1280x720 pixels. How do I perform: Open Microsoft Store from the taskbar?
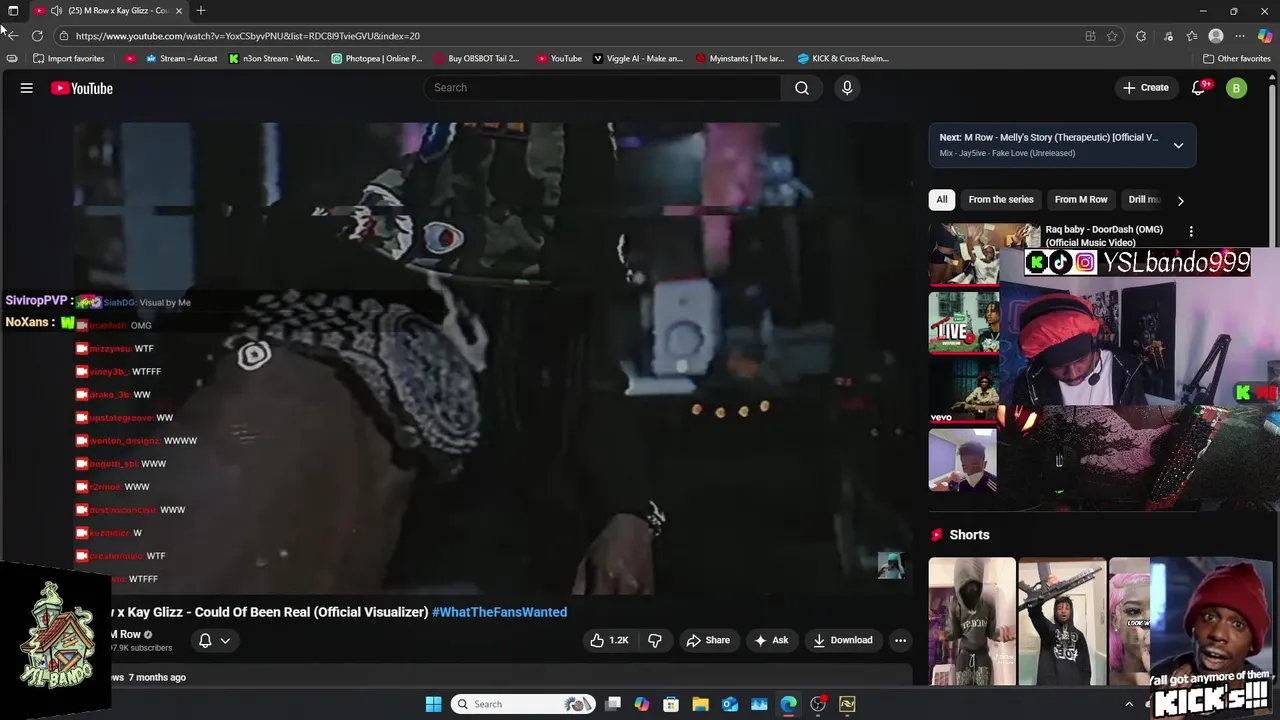click(x=671, y=704)
